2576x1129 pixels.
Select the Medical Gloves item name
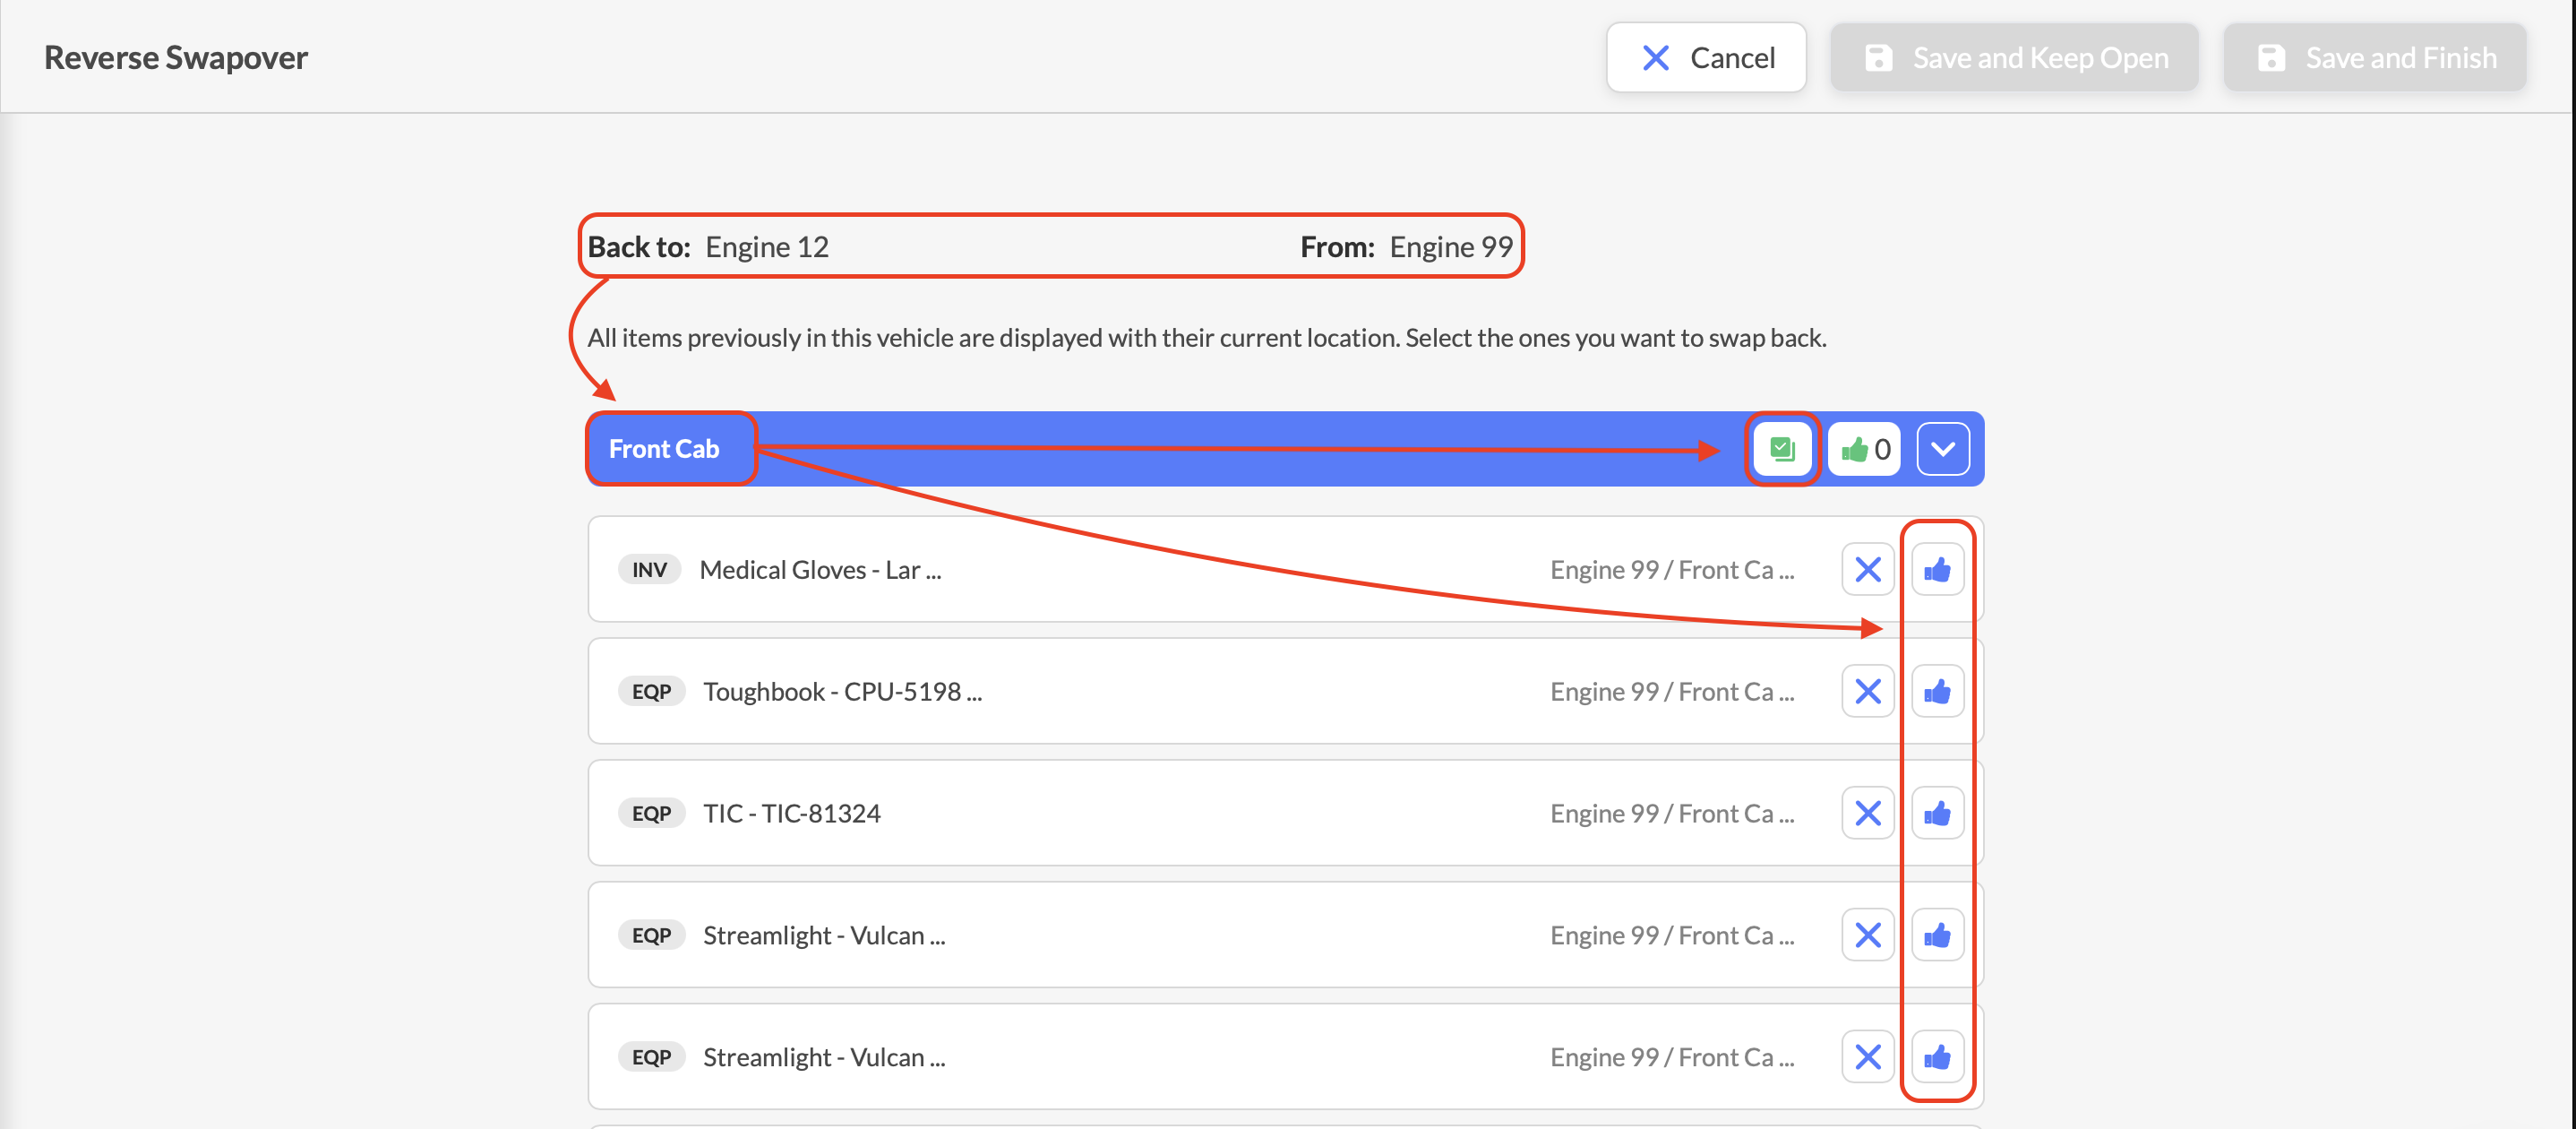point(820,570)
